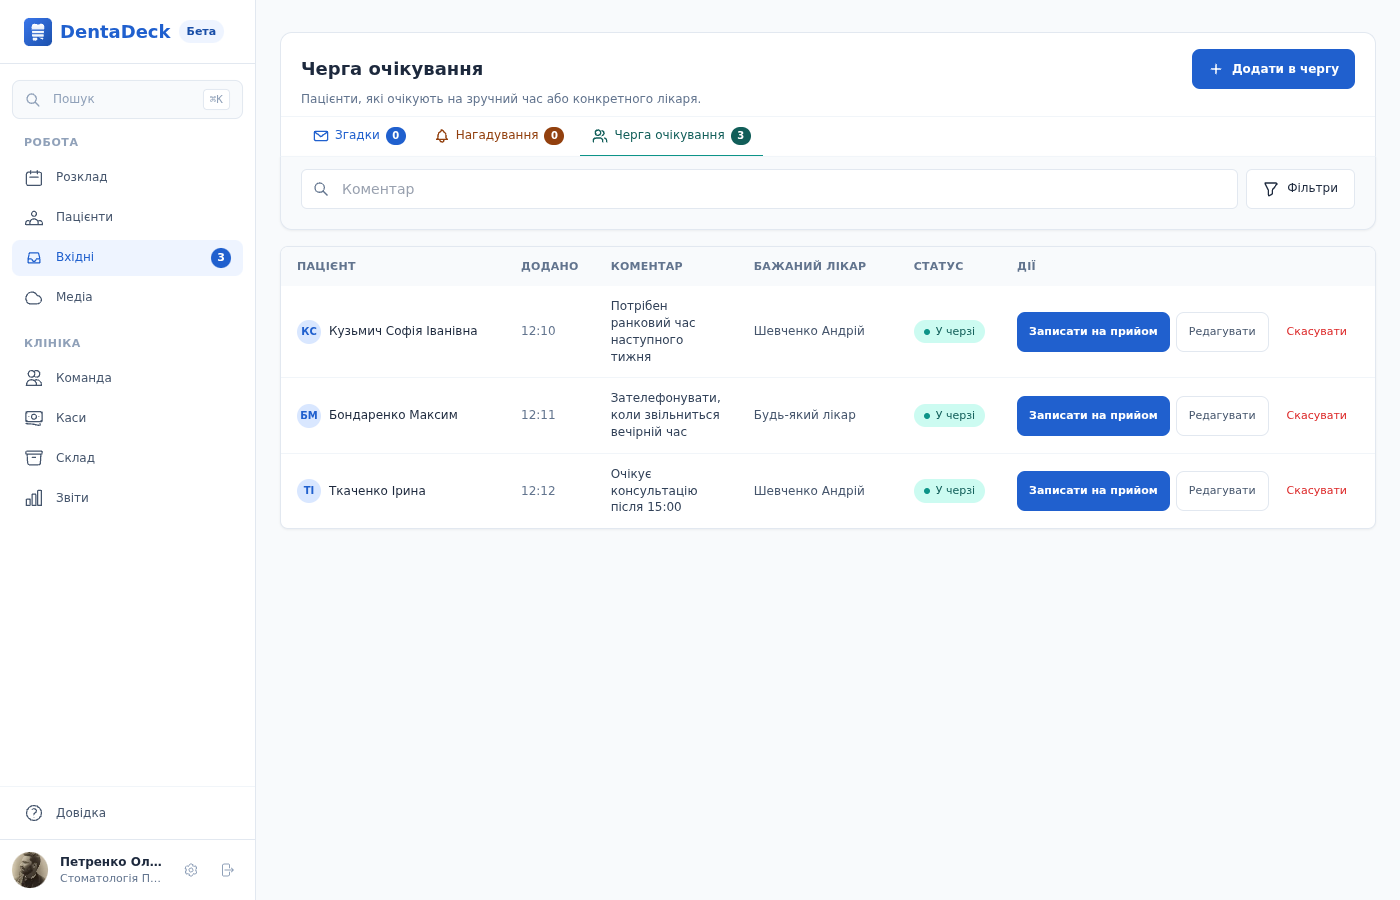1400x900 pixels.
Task: Click the Додати в чергу button
Action: pyautogui.click(x=1273, y=69)
